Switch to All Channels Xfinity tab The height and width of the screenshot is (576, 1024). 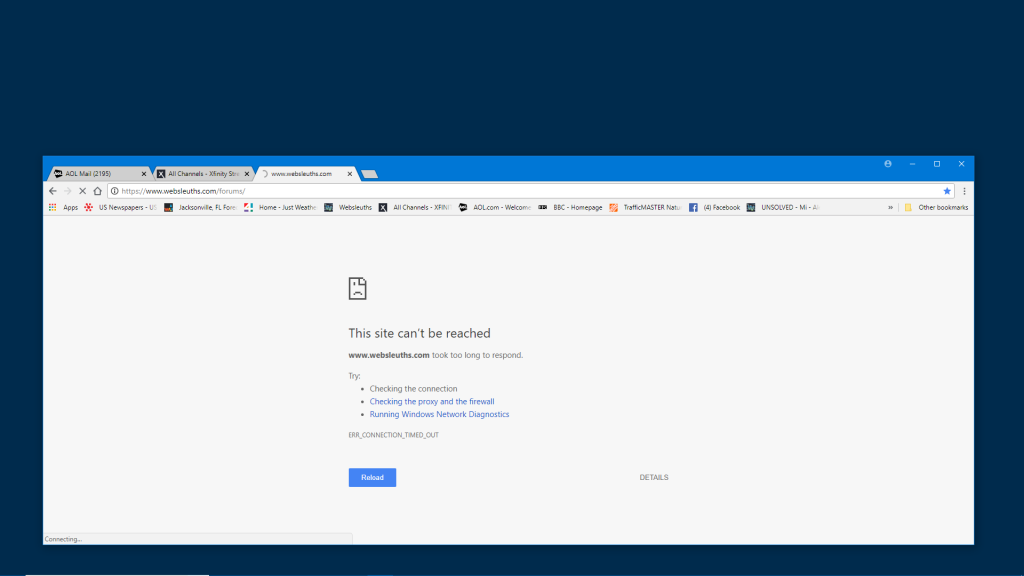point(200,174)
